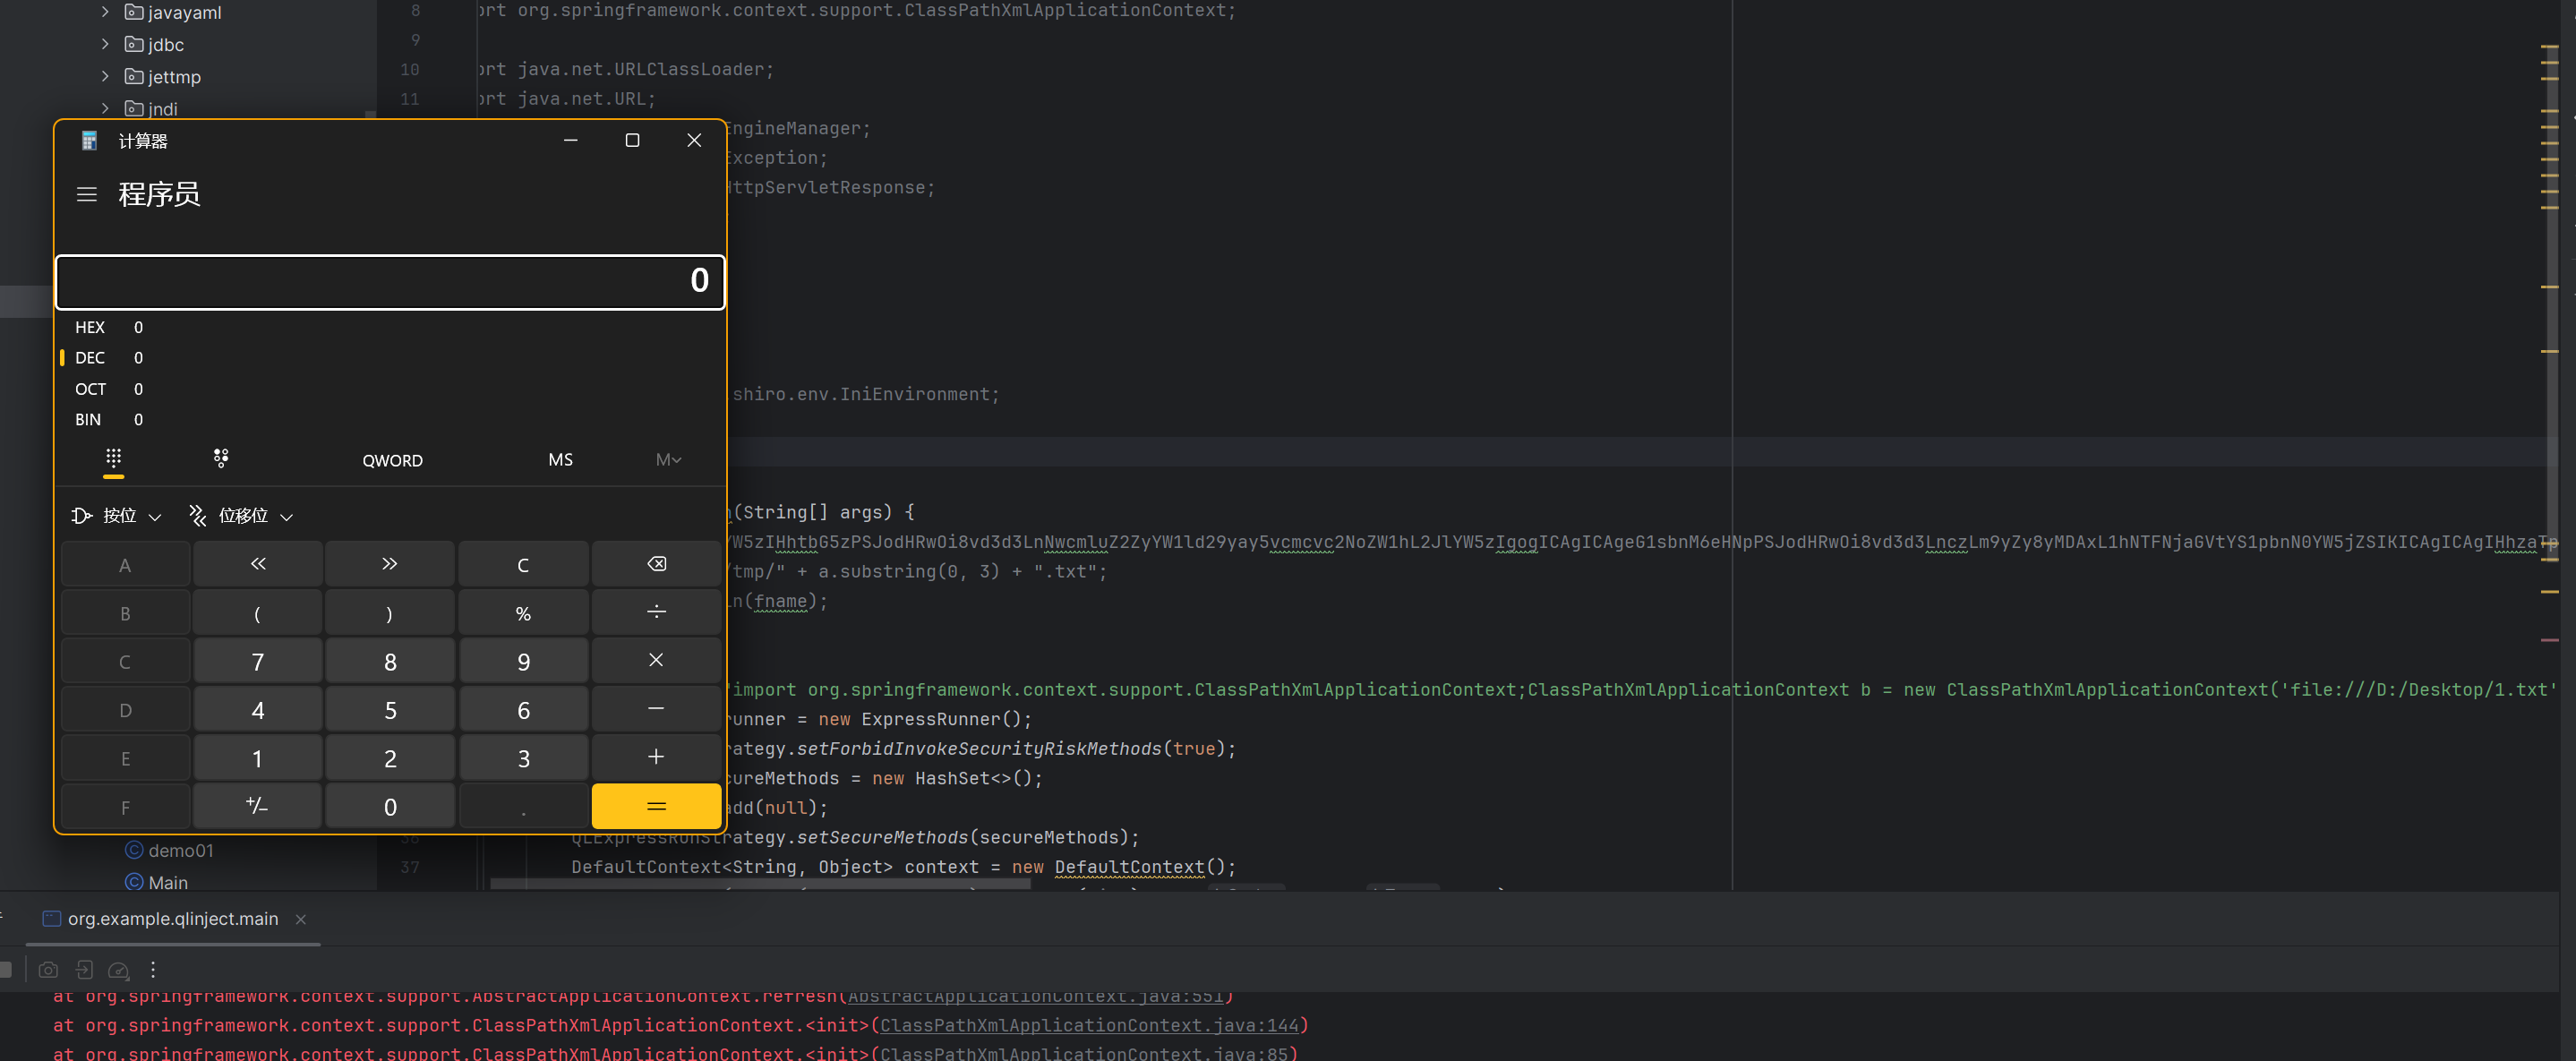Click the exit/restore layout icon in run toolbar
Screen dimensions: 2576x1061
coord(84,970)
